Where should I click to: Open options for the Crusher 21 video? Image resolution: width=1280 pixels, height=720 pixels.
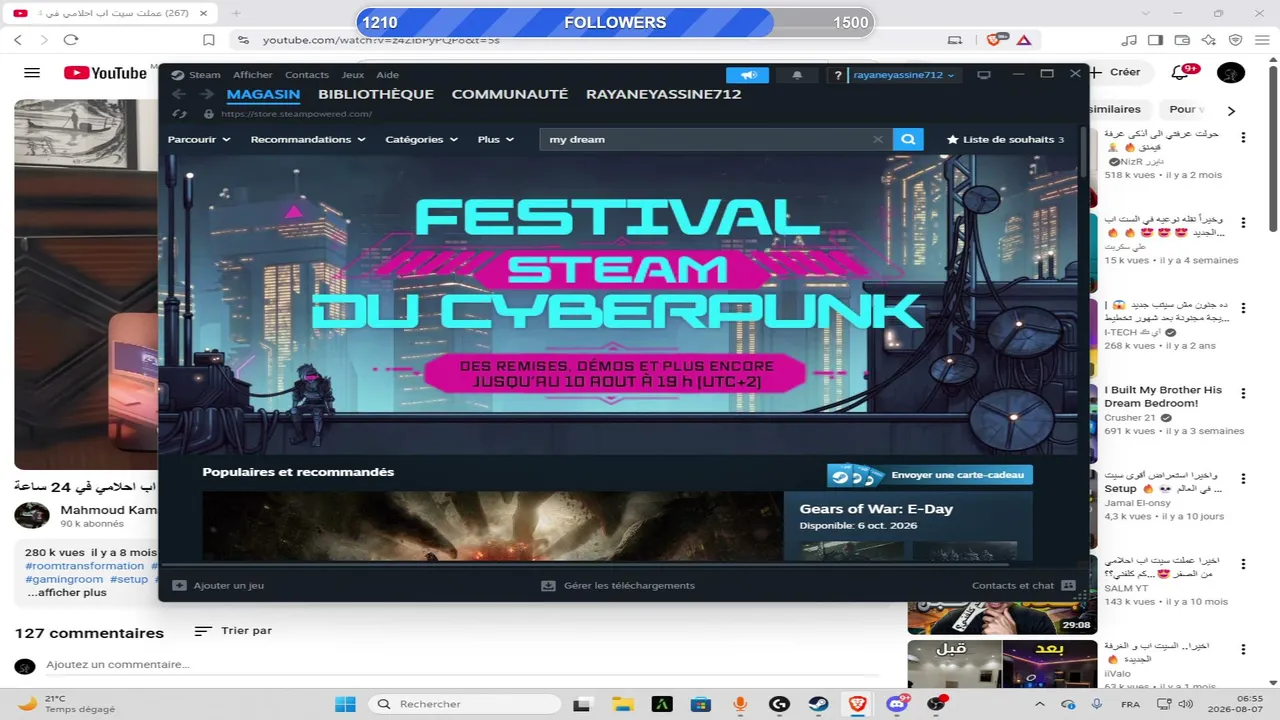point(1243,393)
